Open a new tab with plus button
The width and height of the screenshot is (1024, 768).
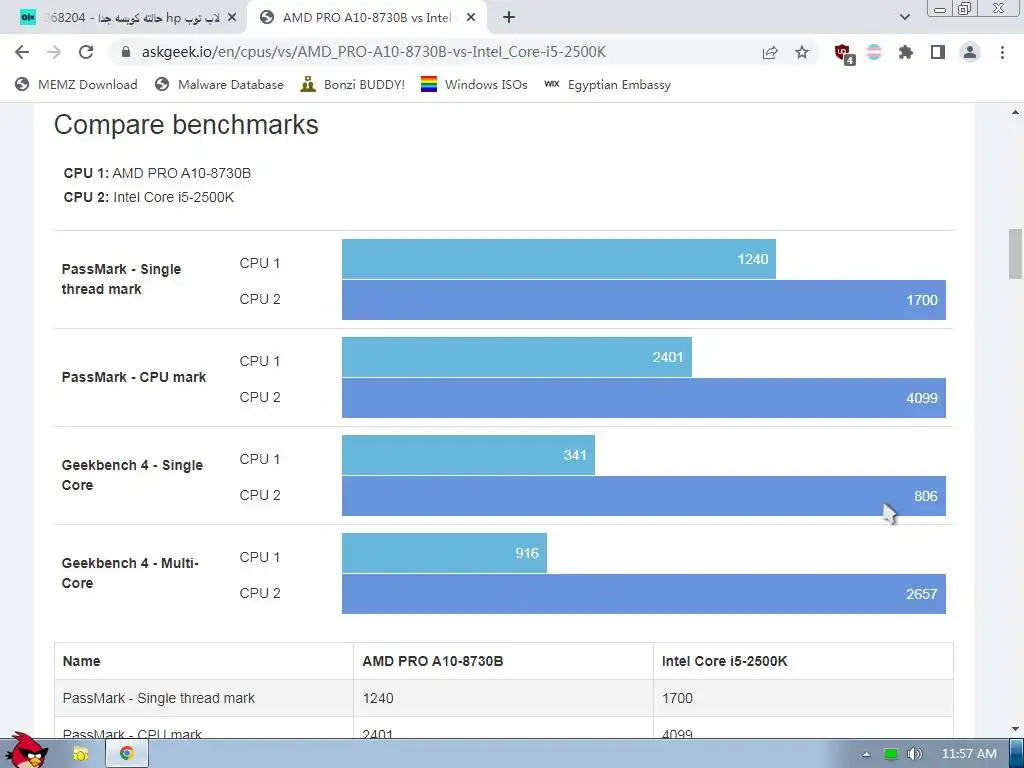point(509,18)
